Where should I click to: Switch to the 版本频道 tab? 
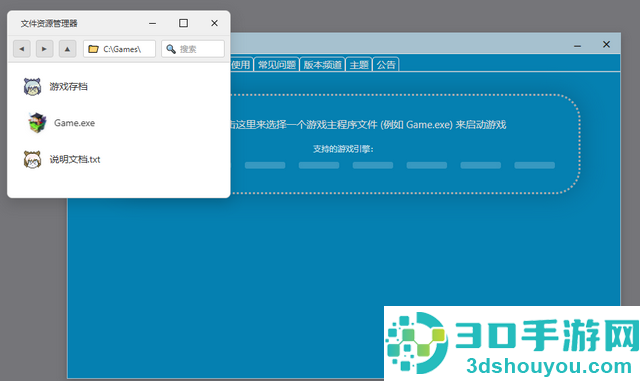(322, 65)
